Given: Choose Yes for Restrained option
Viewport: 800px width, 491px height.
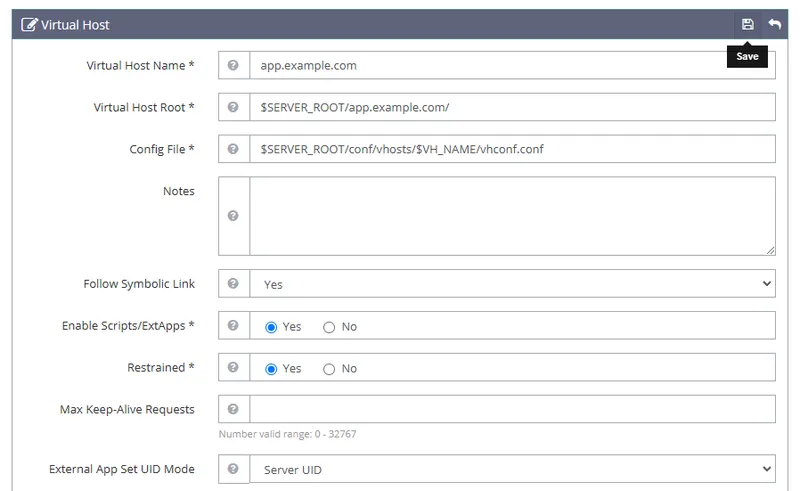Looking at the screenshot, I should coord(271,369).
